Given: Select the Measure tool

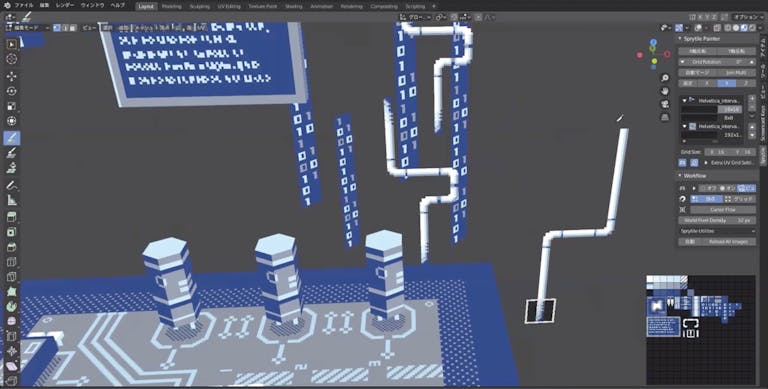Looking at the screenshot, I should click(12, 200).
